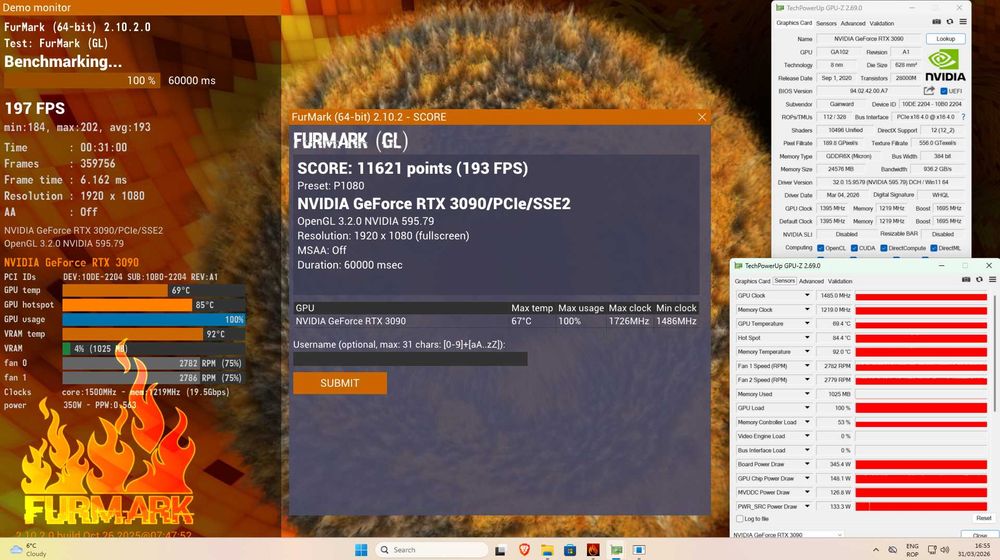
Task: Open Task View on the taskbar
Action: [500, 550]
